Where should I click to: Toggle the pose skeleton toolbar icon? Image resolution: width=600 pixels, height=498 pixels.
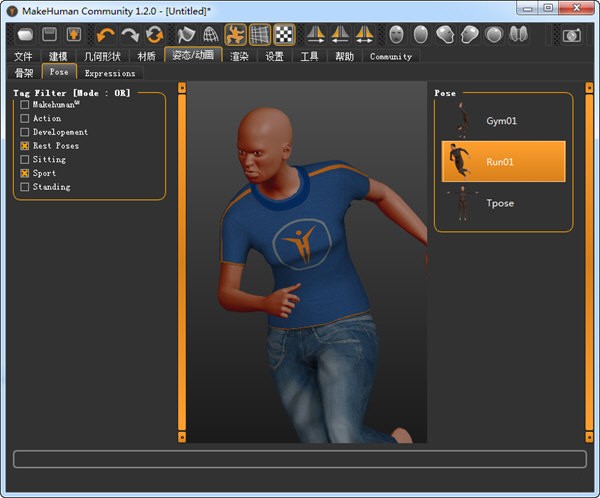pyautogui.click(x=237, y=35)
